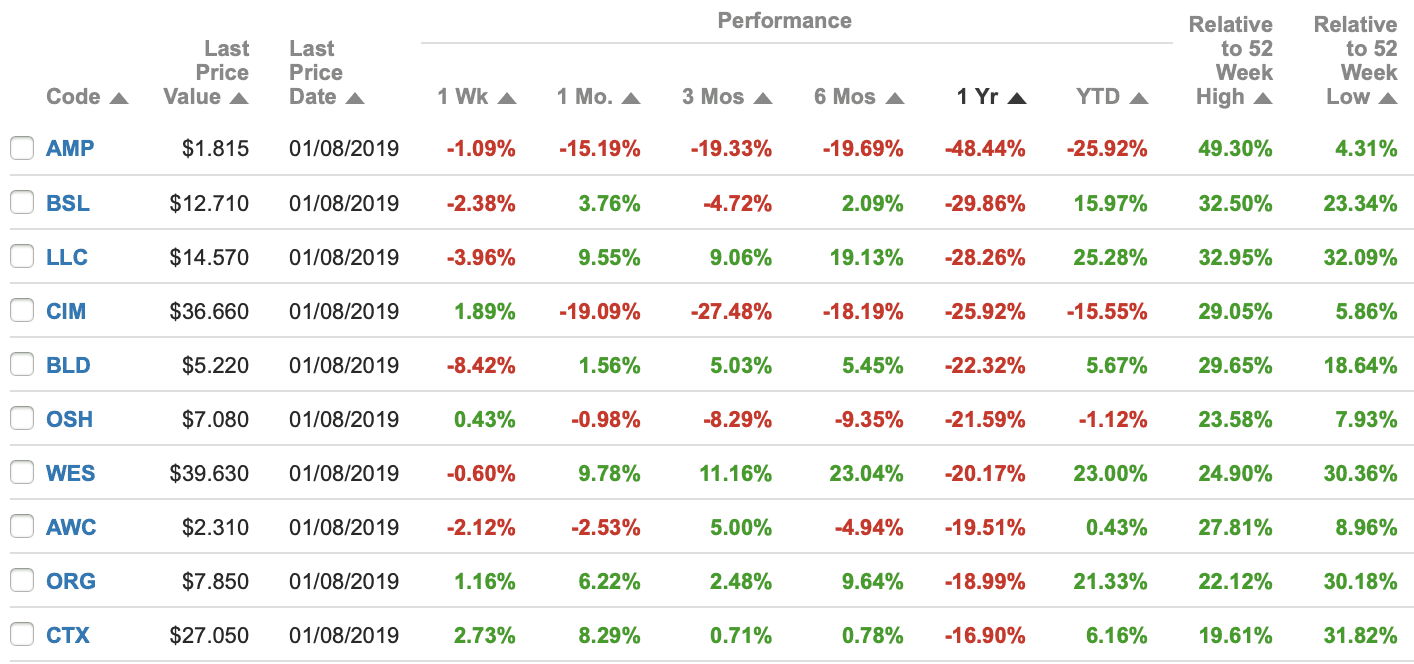This screenshot has width=1414, height=664.
Task: Sort by YTD column arrow
Action: tap(1138, 98)
